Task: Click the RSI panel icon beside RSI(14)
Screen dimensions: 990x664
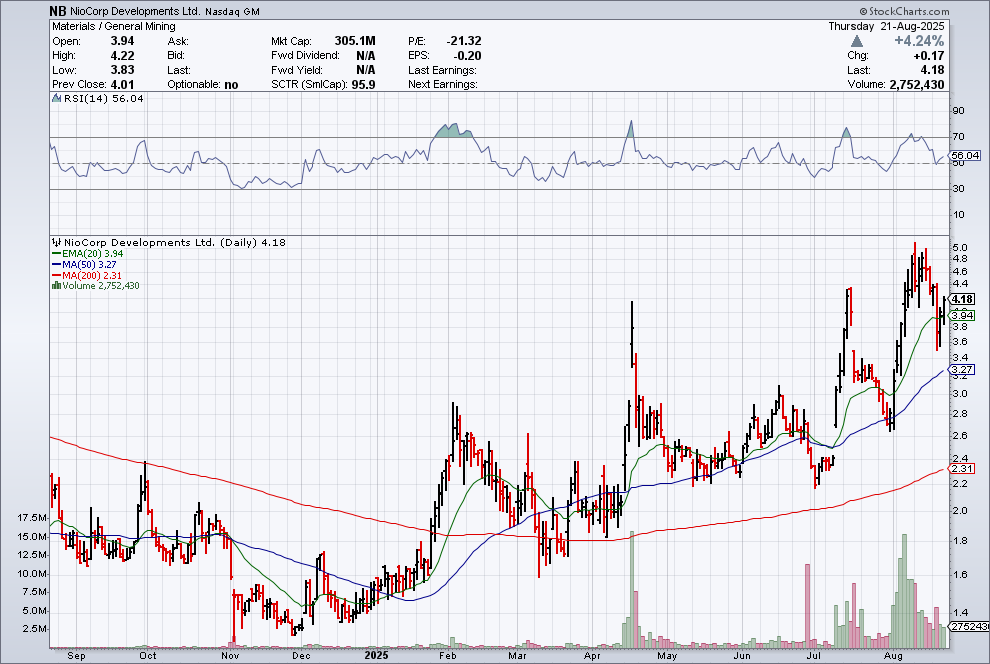Action: point(56,98)
